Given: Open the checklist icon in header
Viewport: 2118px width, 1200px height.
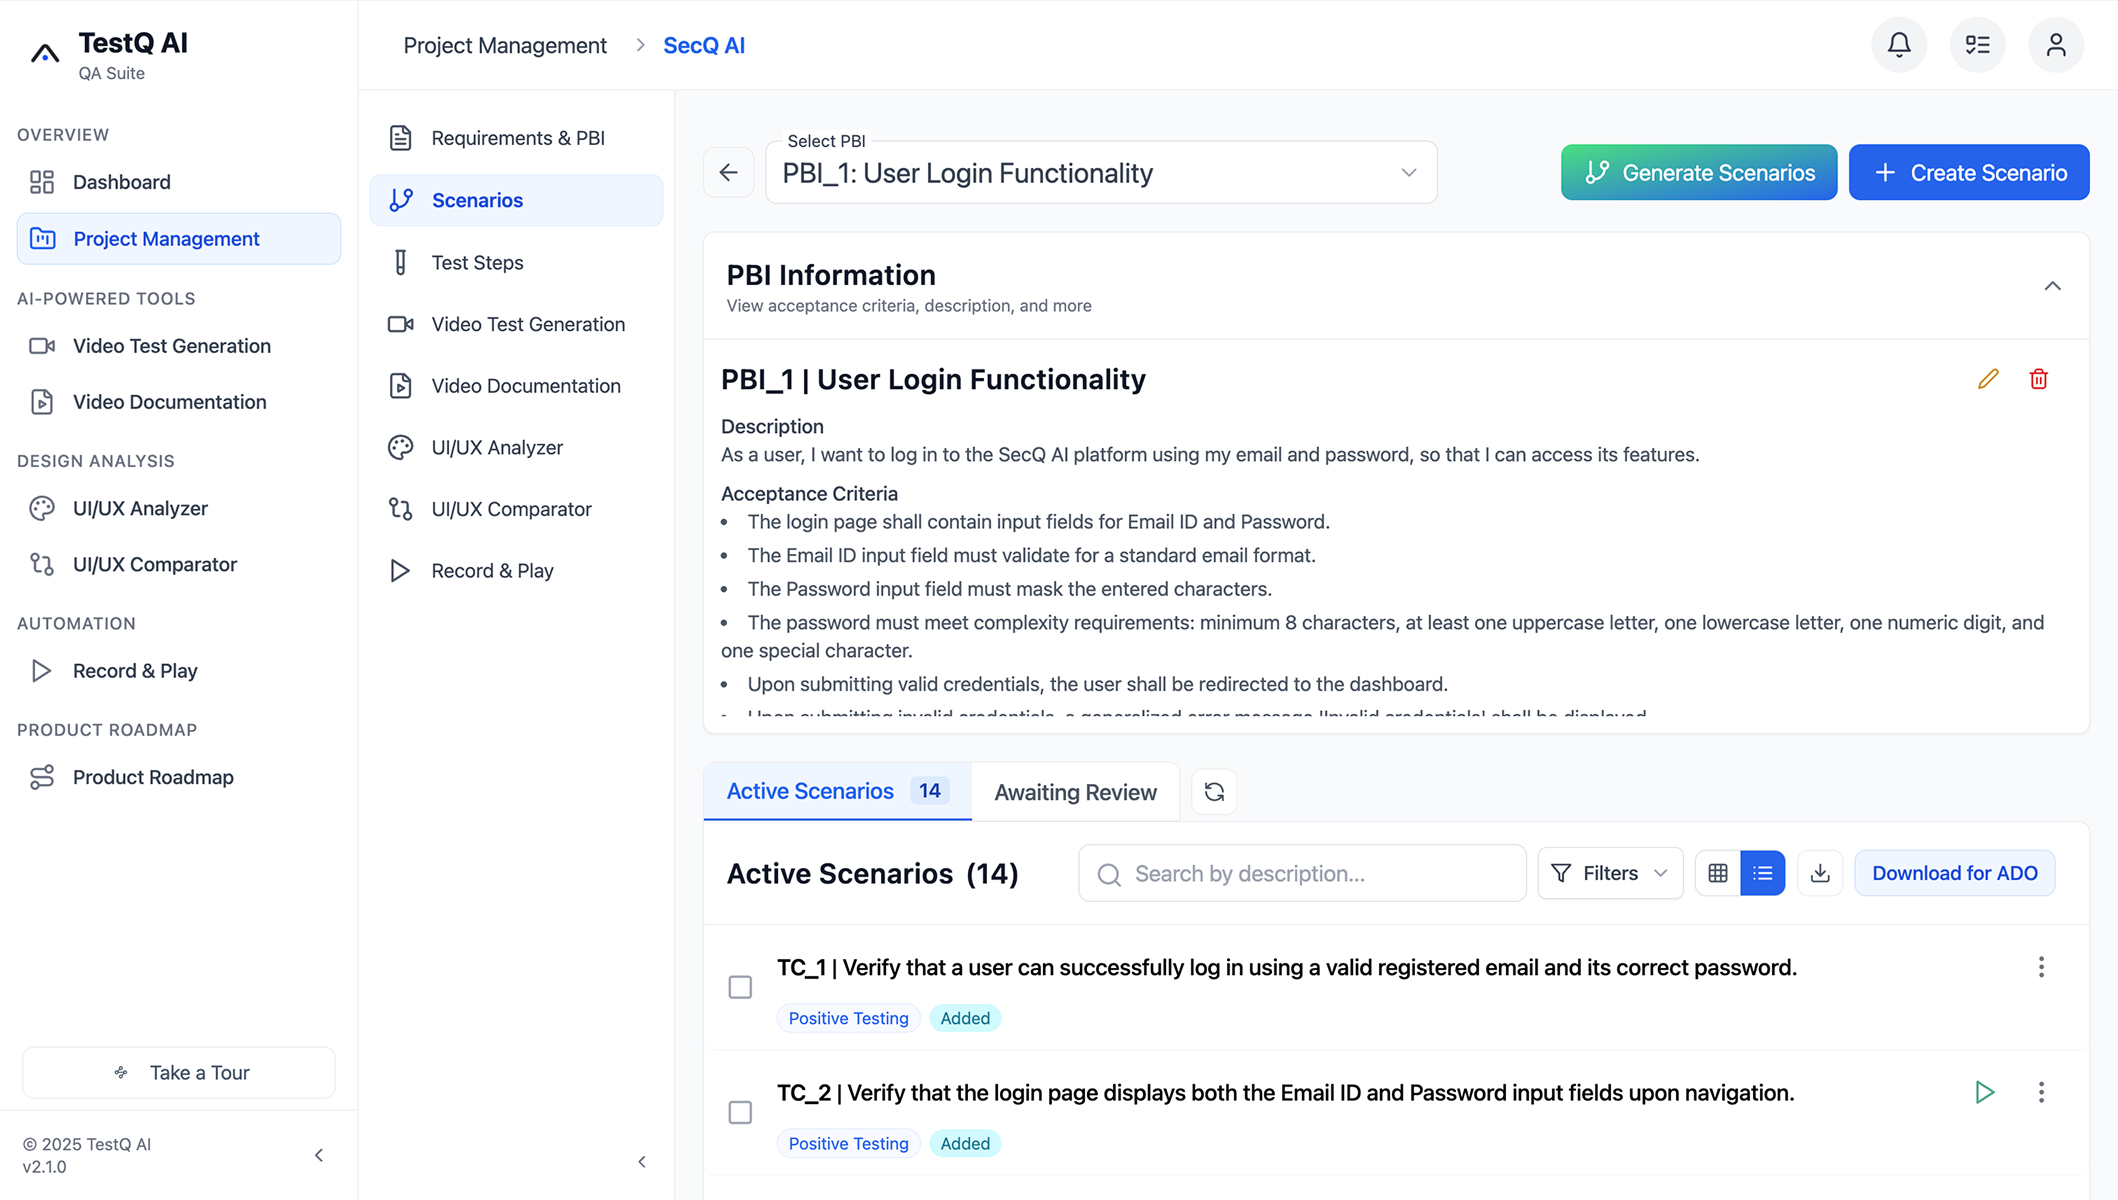Looking at the screenshot, I should pyautogui.click(x=1977, y=45).
